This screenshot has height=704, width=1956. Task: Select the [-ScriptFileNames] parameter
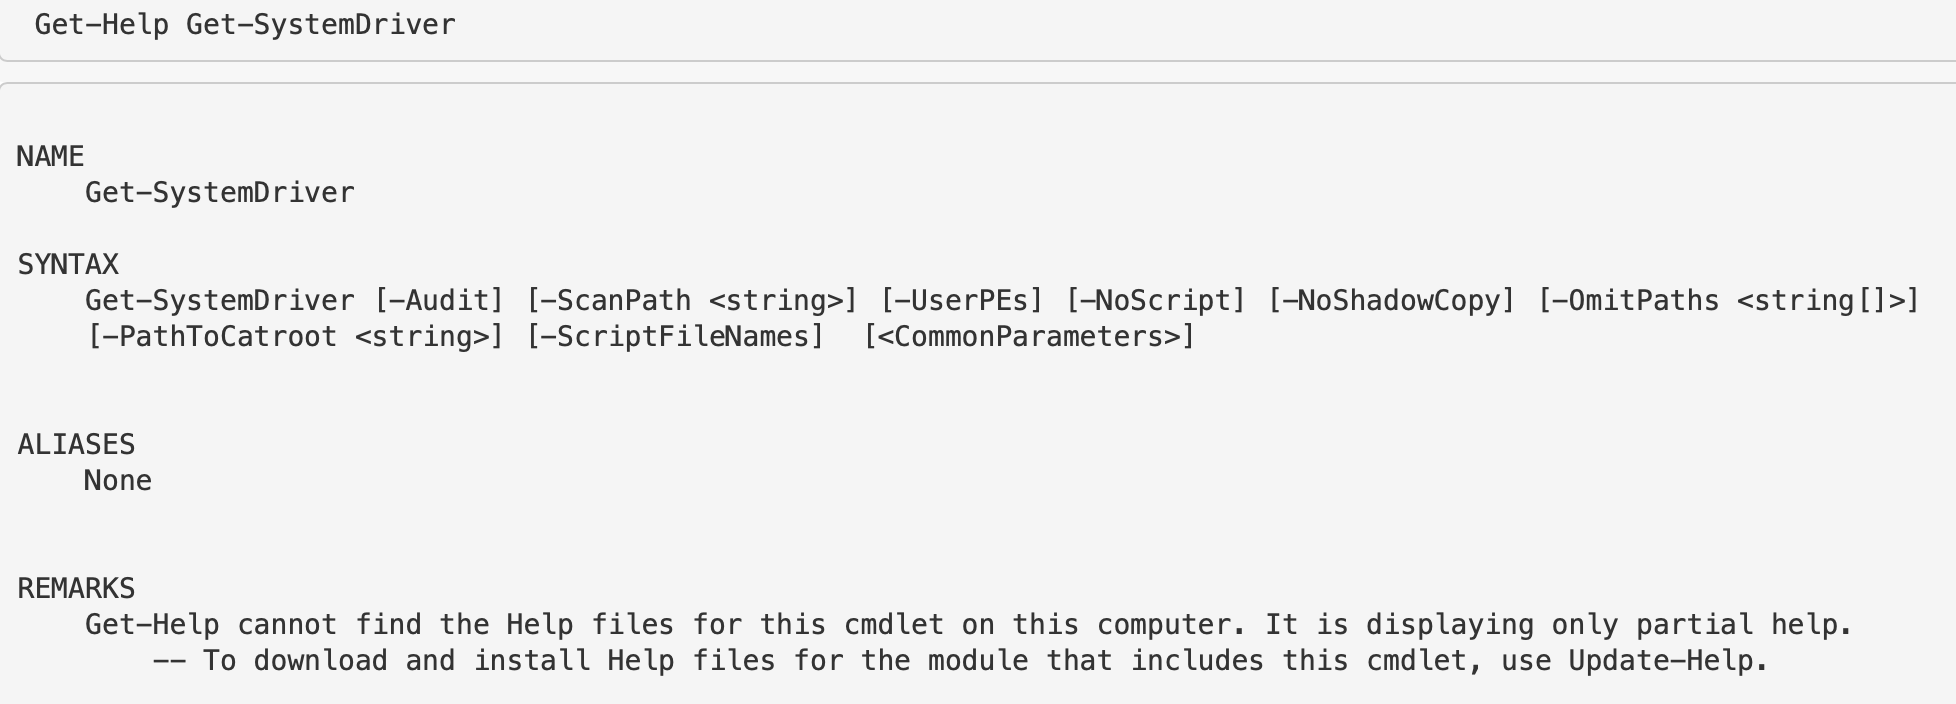pos(675,337)
